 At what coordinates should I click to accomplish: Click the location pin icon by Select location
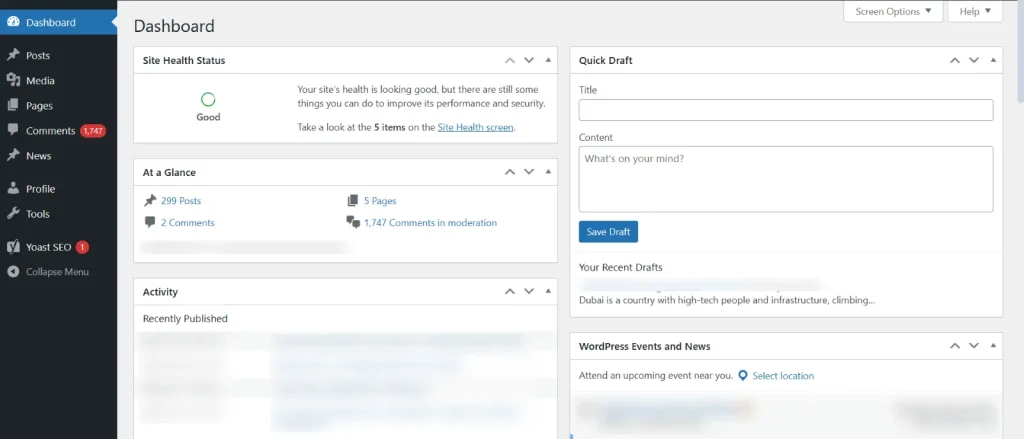pos(743,376)
